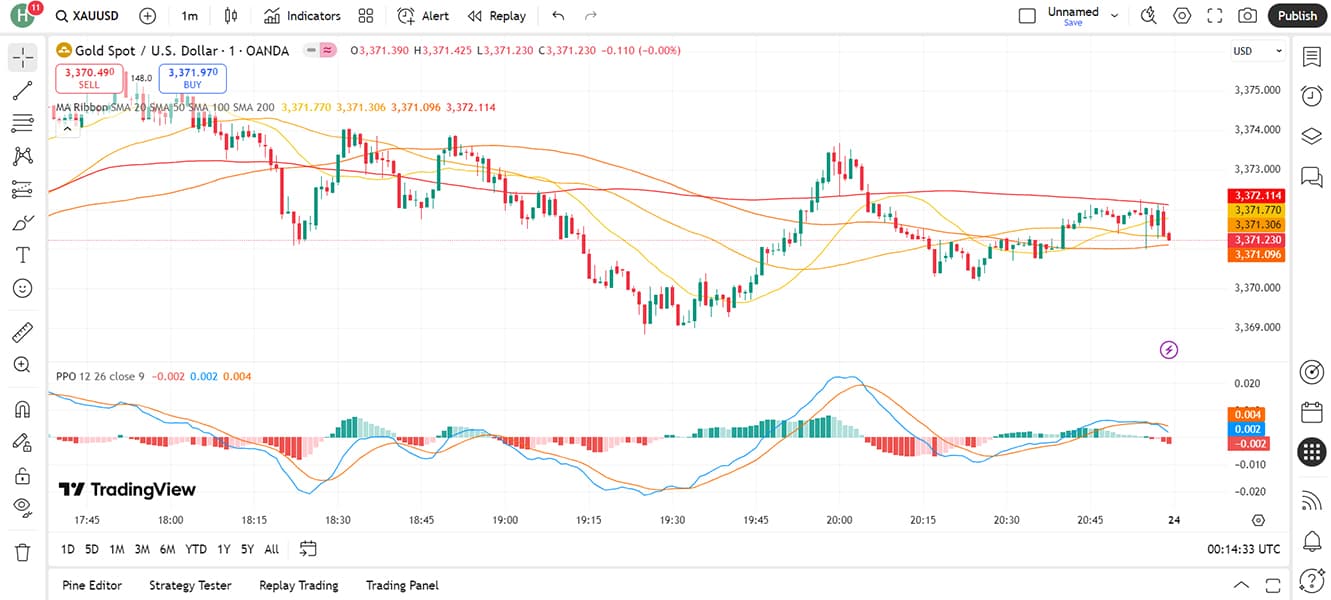The image size is (1331, 600).
Task: Activate the ruler measure tool
Action: coord(22,332)
